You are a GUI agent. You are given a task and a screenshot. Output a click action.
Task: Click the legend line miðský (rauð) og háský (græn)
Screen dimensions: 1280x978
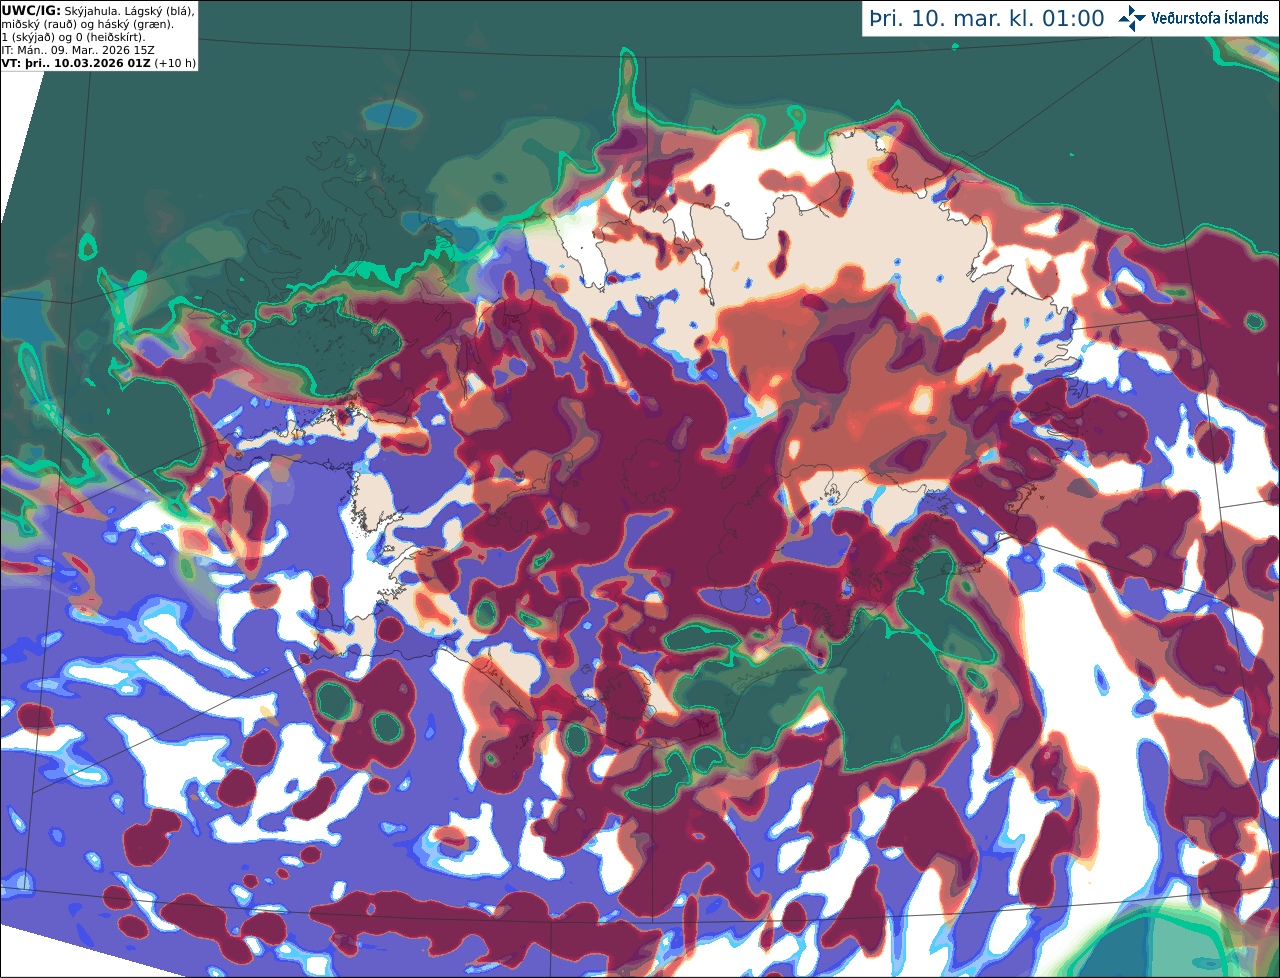point(87,24)
